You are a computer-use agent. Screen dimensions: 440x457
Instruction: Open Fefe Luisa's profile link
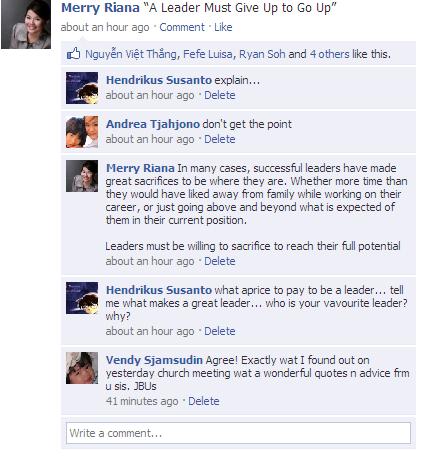(x=208, y=54)
